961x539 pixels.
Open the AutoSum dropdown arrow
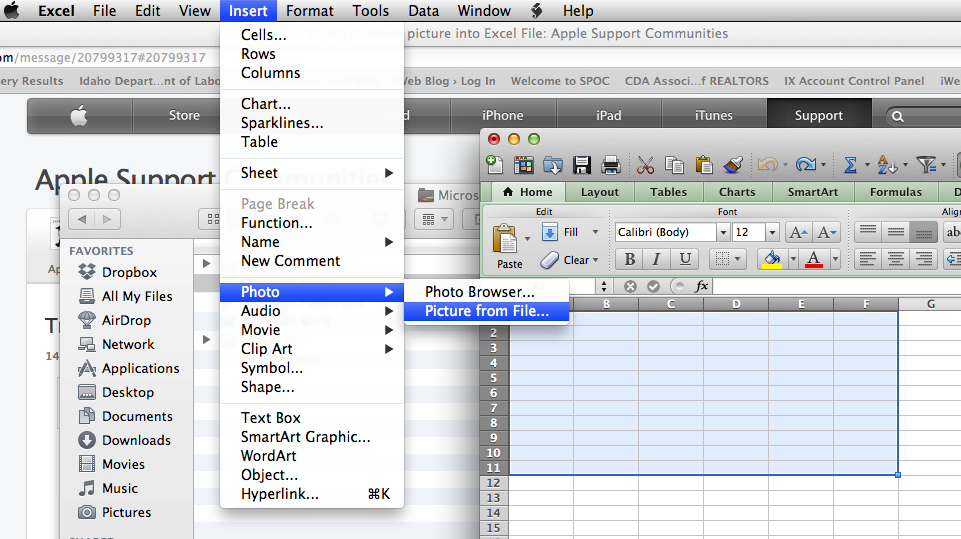[867, 164]
